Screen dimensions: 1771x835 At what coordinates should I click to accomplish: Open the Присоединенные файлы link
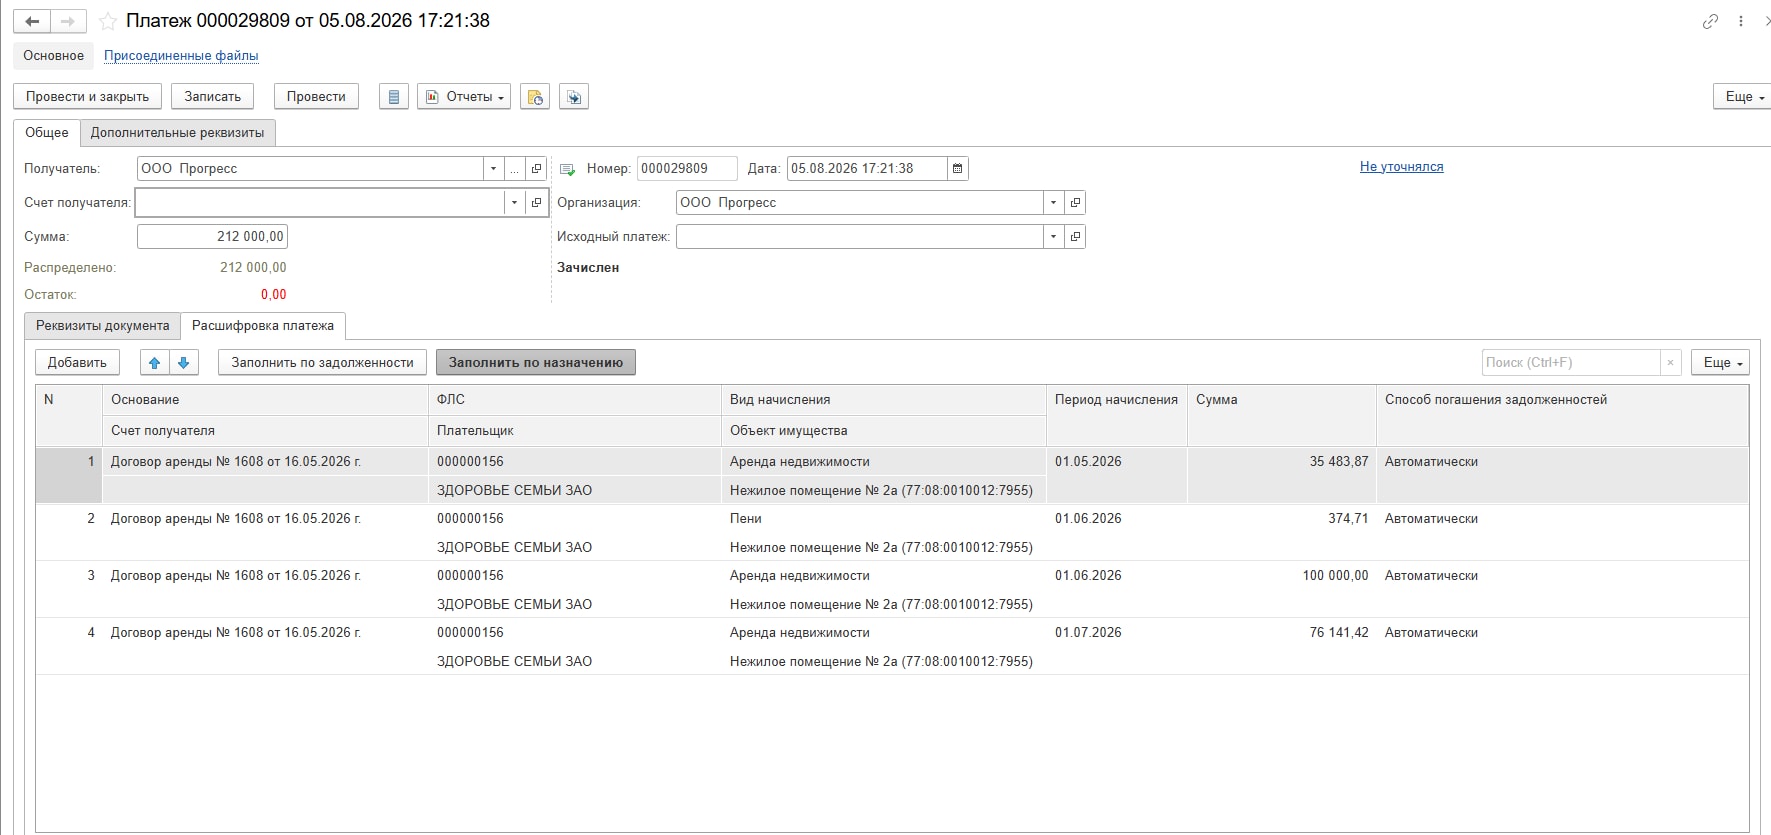(x=181, y=56)
